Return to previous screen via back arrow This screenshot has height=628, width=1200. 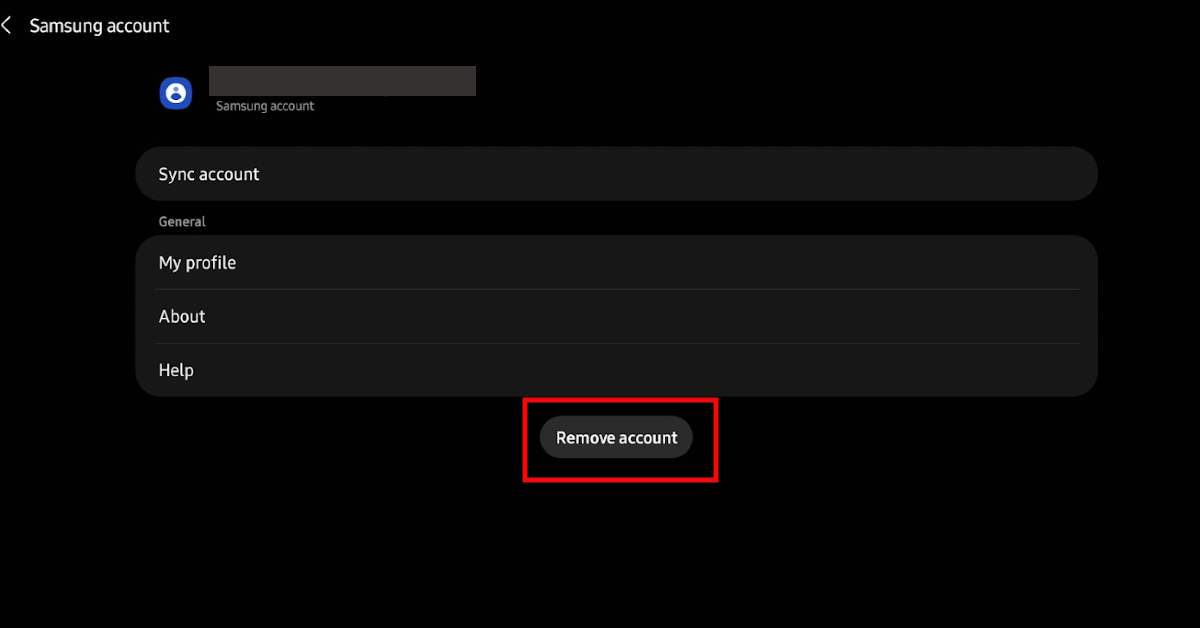point(8,24)
